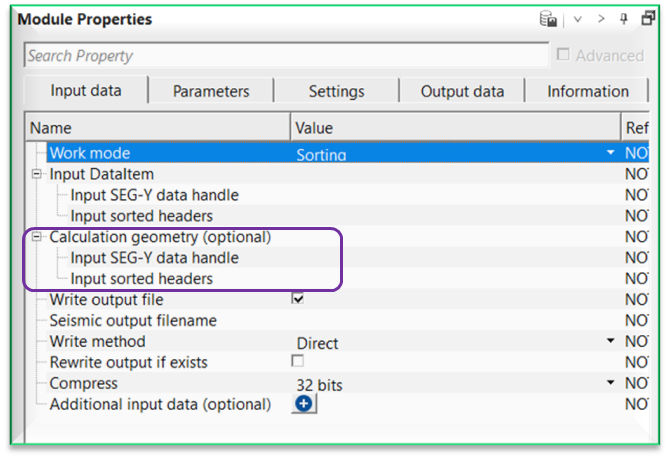This screenshot has width=669, height=459.
Task: Click the restore/float panel icon
Action: tap(648, 19)
